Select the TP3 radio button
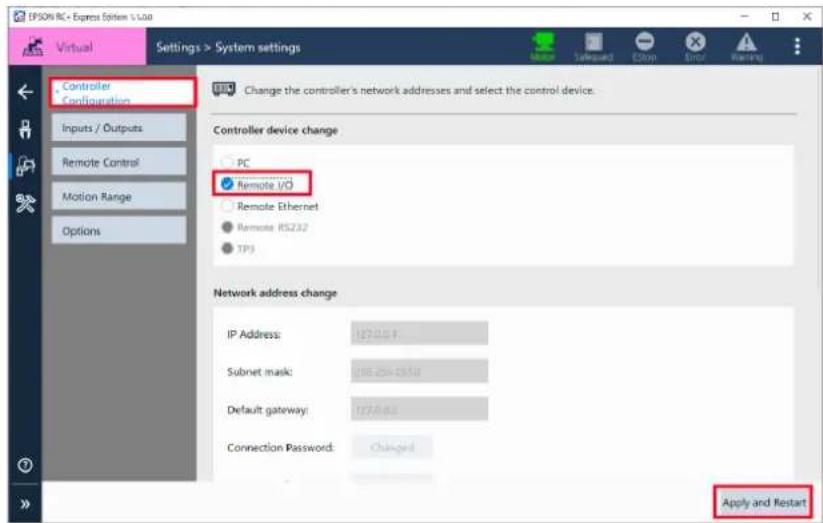The width and height of the screenshot is (823, 523). (227, 248)
